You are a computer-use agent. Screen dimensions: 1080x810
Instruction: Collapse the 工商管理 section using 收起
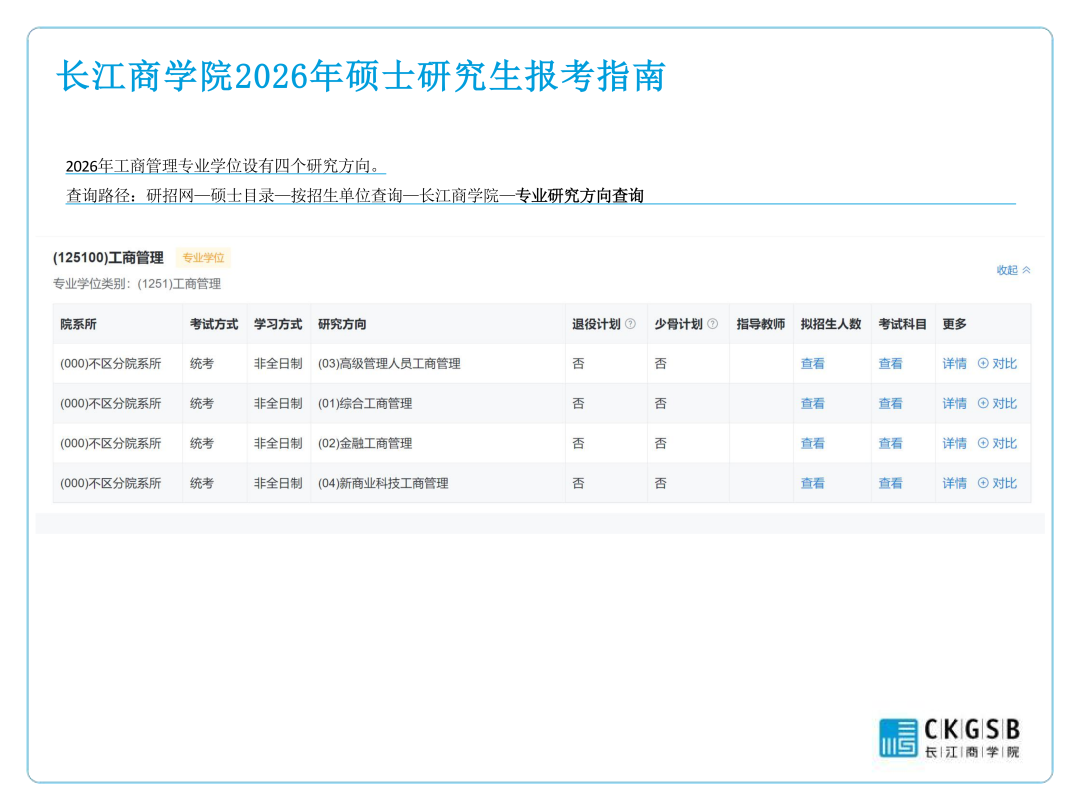(x=1012, y=270)
